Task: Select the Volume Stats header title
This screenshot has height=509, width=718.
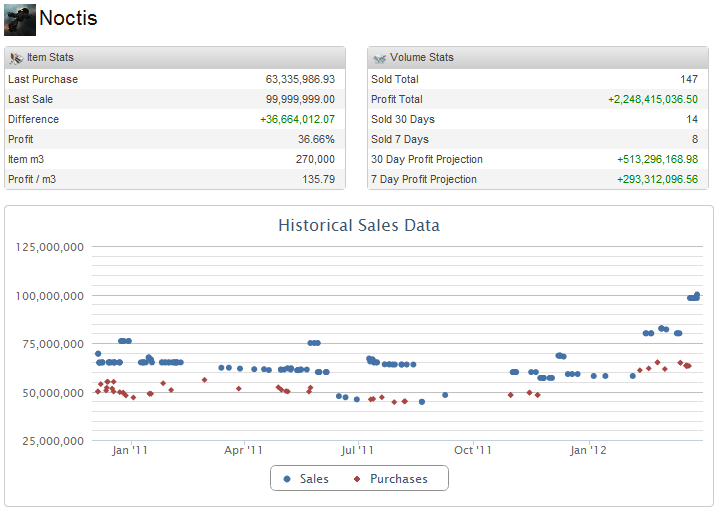Action: pyautogui.click(x=421, y=58)
